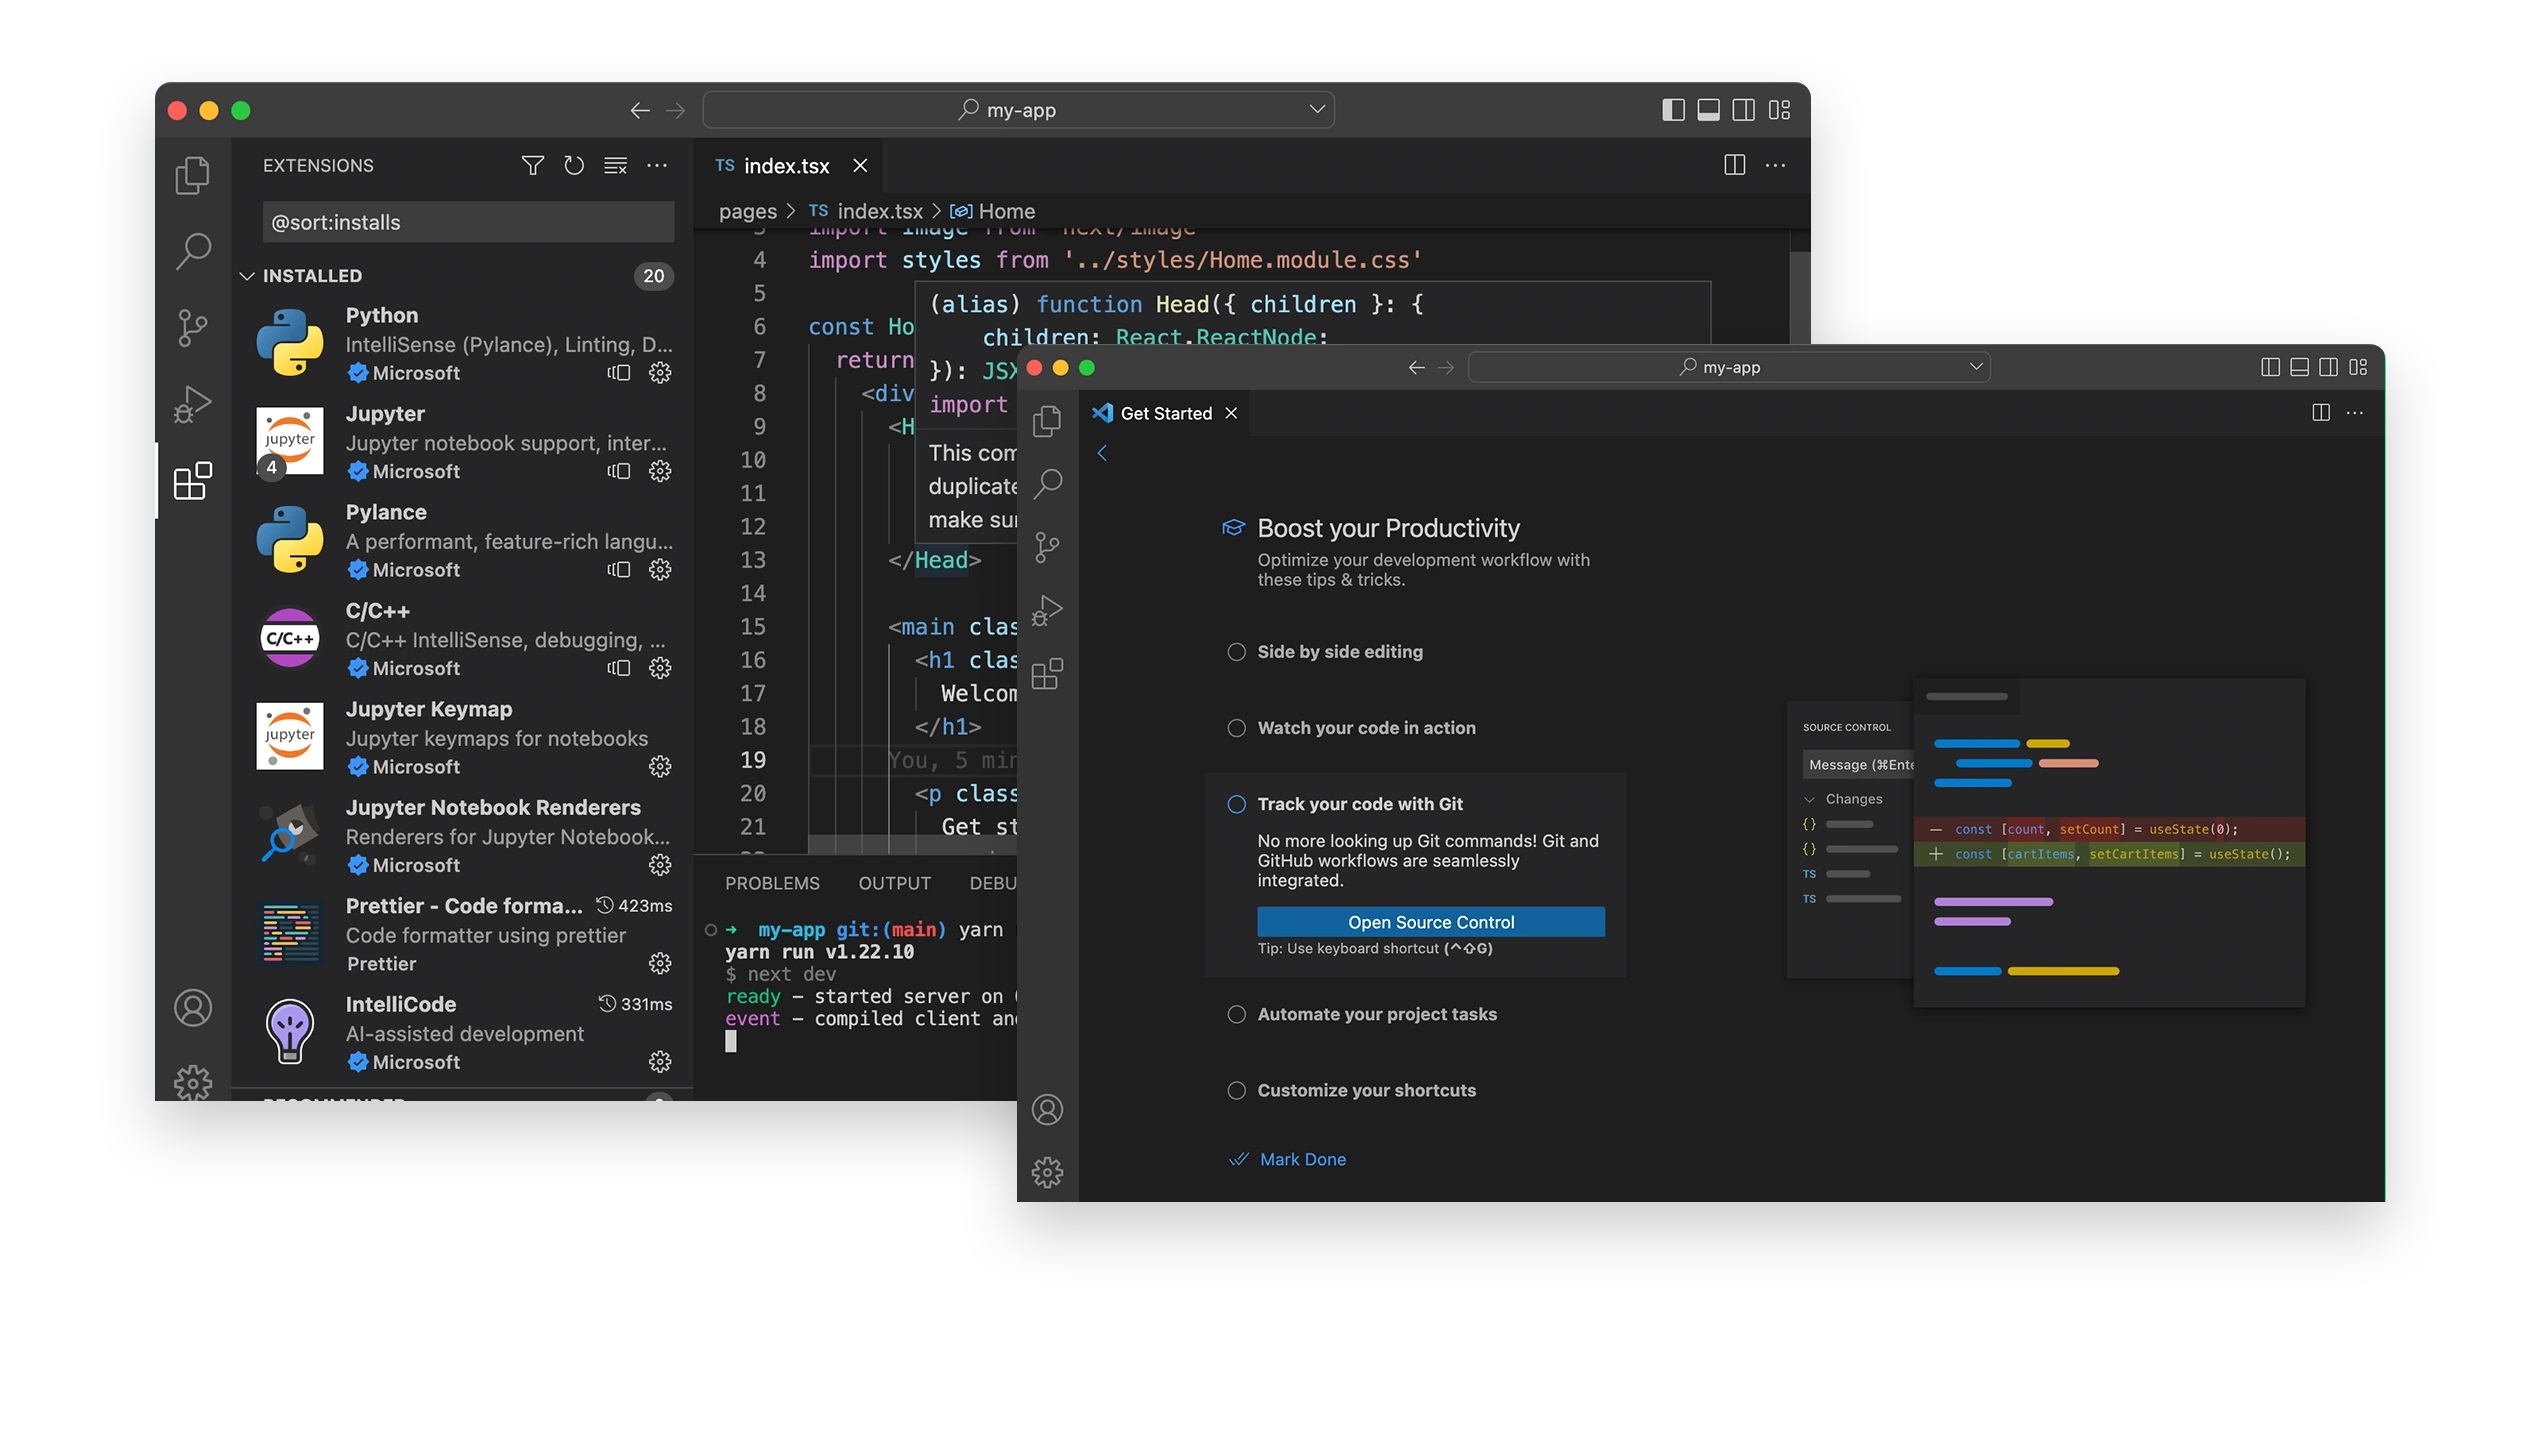Open manage gear for Pylance extension
The image size is (2541, 1429).
660,569
